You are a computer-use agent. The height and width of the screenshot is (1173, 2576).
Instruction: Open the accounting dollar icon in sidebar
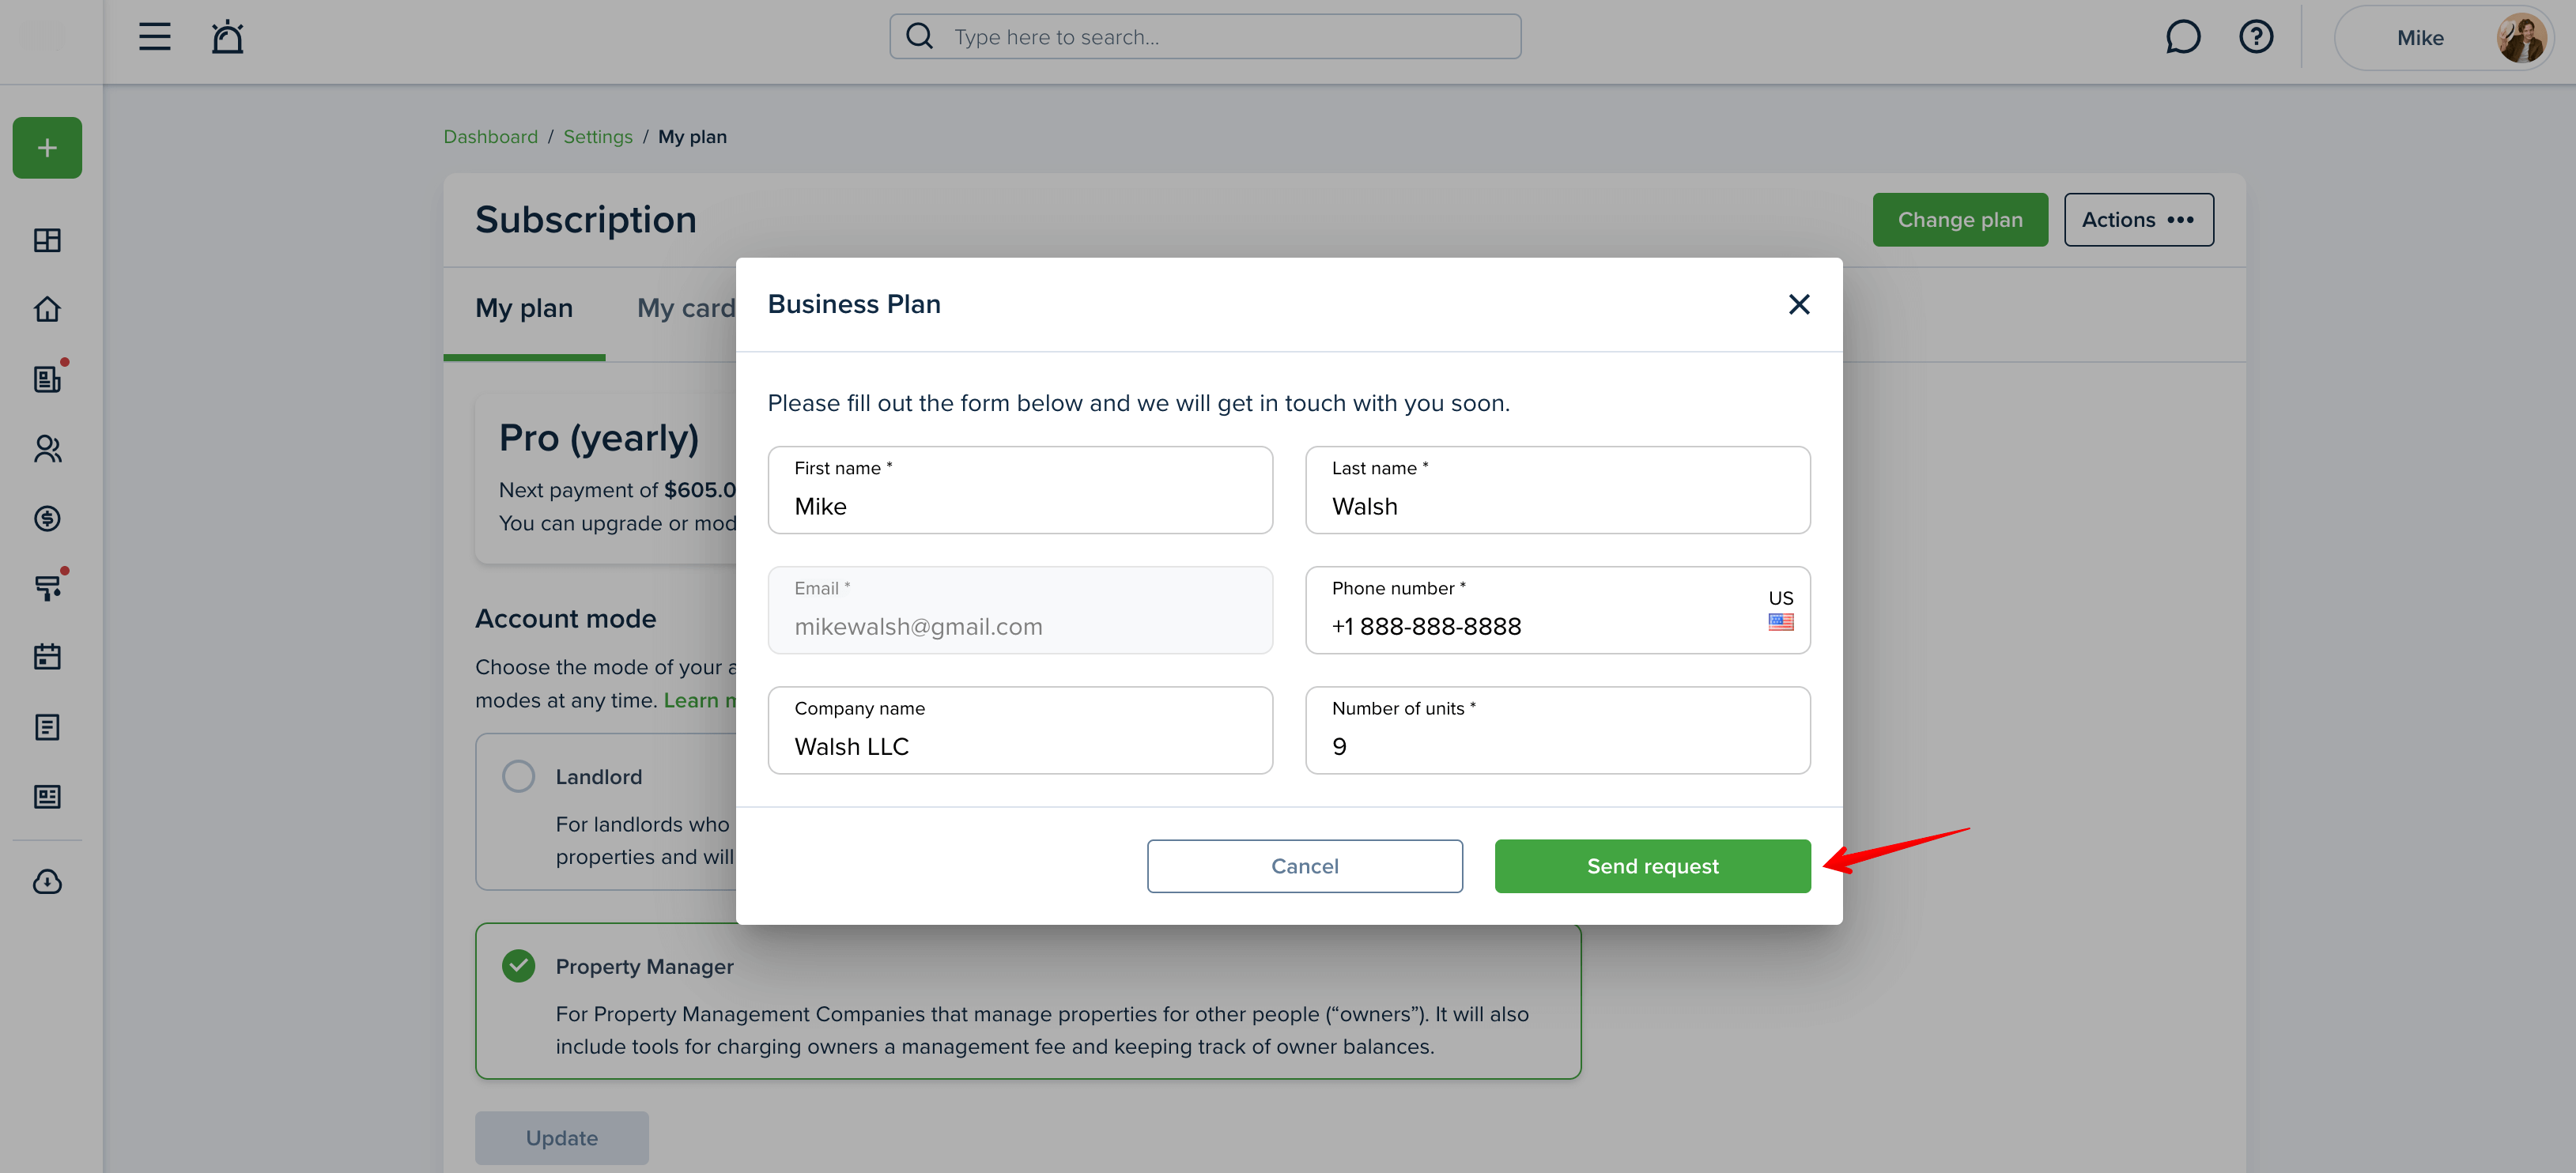(47, 518)
